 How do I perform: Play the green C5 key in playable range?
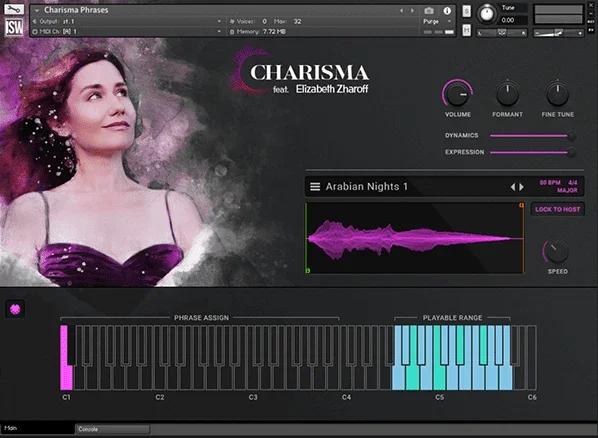(439, 379)
